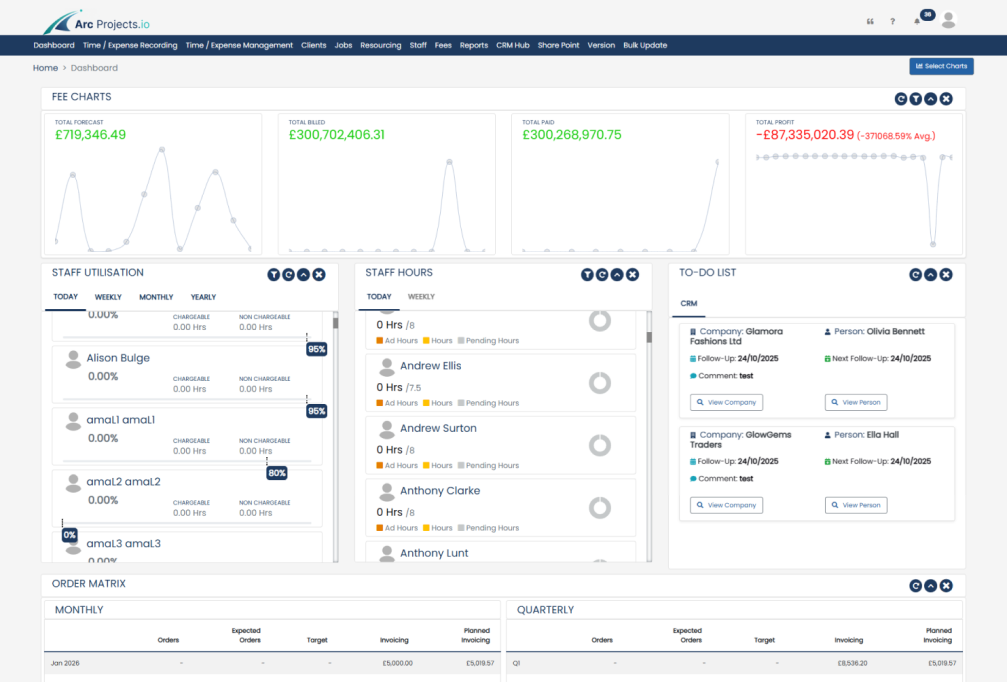This screenshot has width=1007, height=682.
Task: Click the quote icon in header
Action: coord(869,21)
